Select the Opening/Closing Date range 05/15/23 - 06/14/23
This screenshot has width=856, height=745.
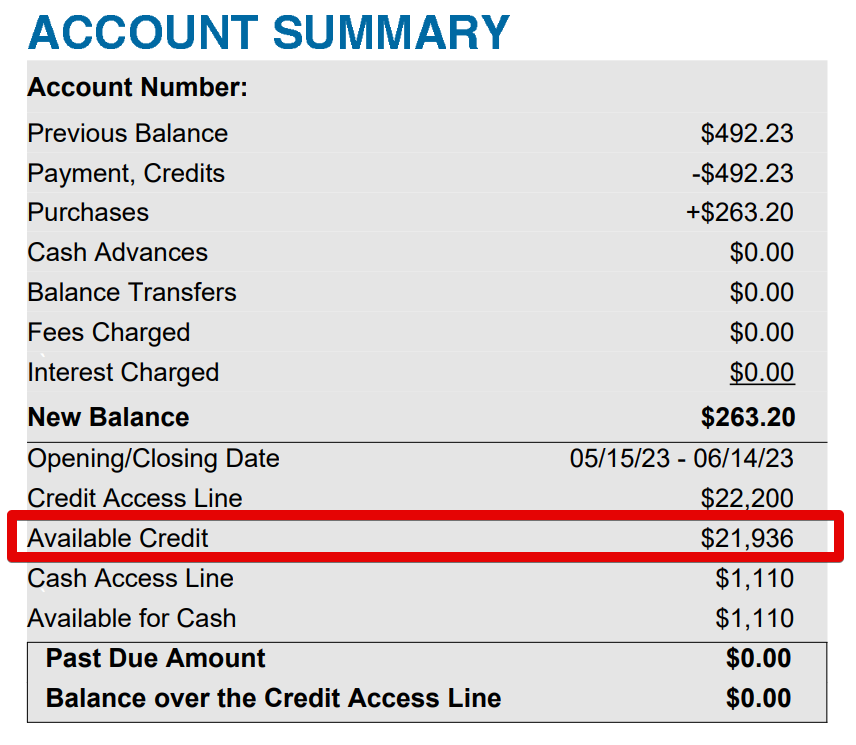tap(681, 458)
